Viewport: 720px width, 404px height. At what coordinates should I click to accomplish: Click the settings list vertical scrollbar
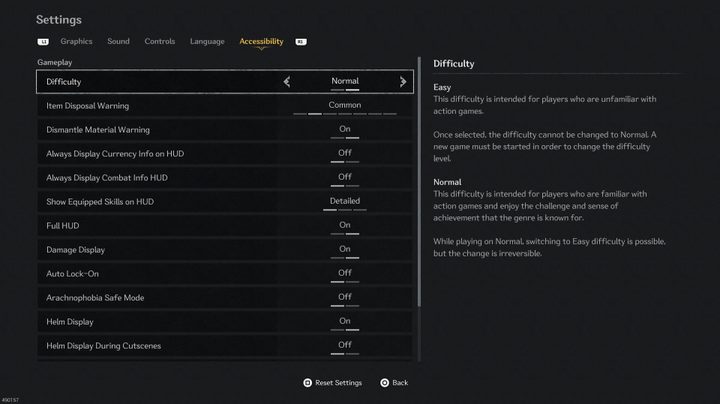pos(419,182)
